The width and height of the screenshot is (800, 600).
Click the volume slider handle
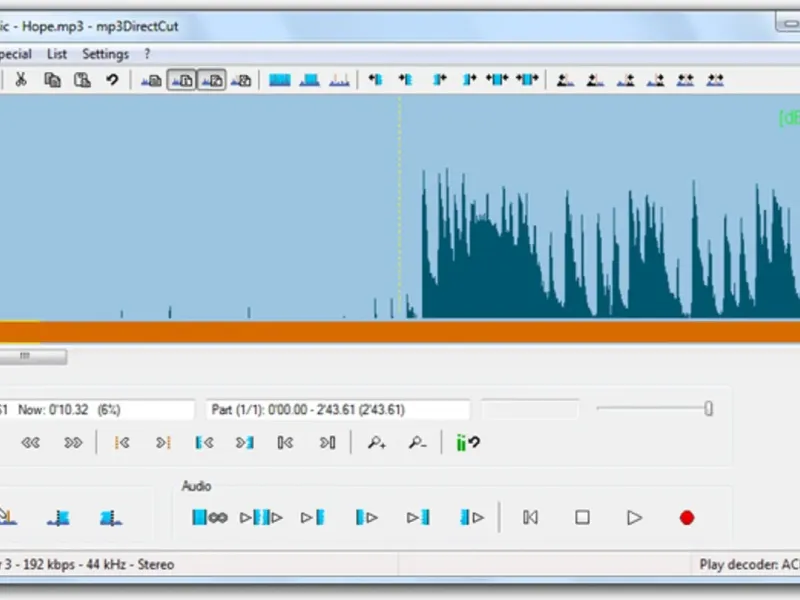click(708, 409)
